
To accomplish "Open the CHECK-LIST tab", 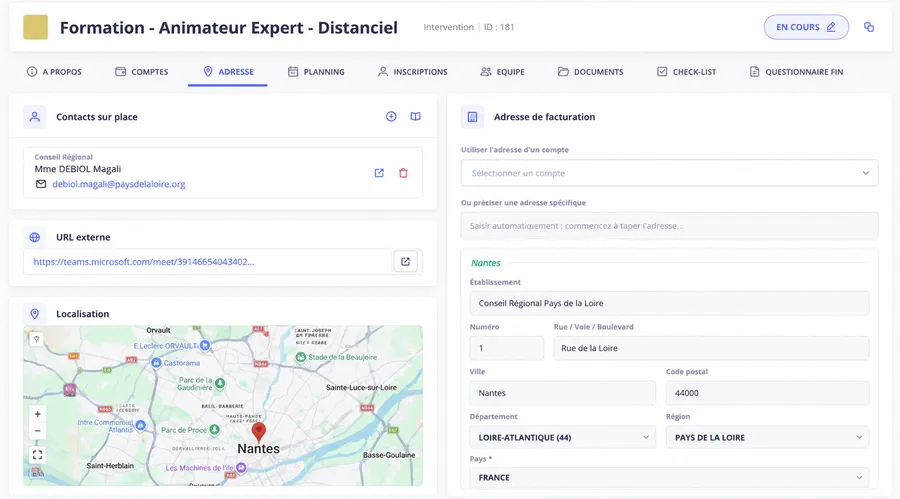I will pos(686,72).
